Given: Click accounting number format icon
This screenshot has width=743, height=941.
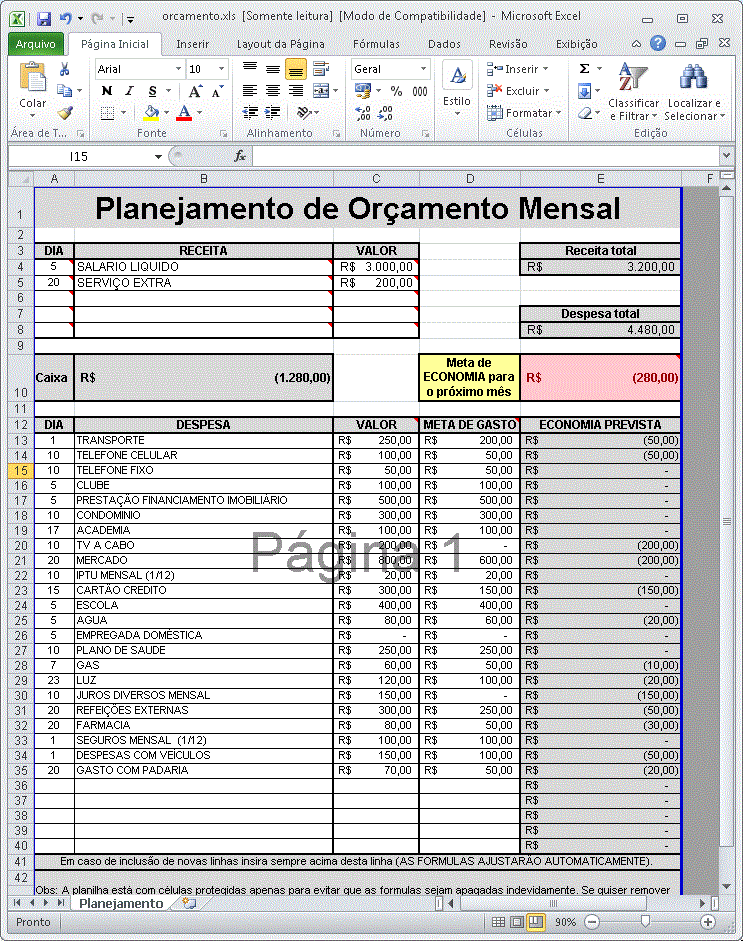Looking at the screenshot, I should 363,91.
